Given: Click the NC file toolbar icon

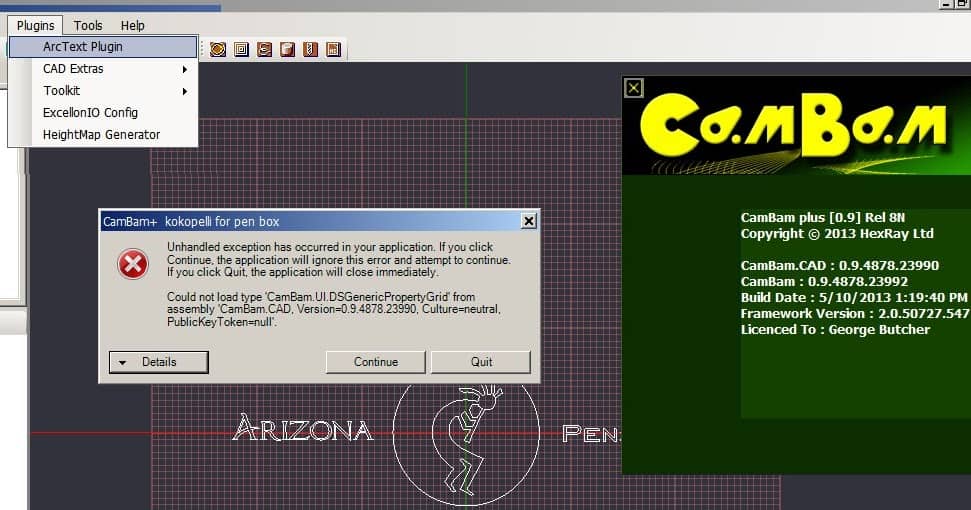Looking at the screenshot, I should (x=333, y=49).
